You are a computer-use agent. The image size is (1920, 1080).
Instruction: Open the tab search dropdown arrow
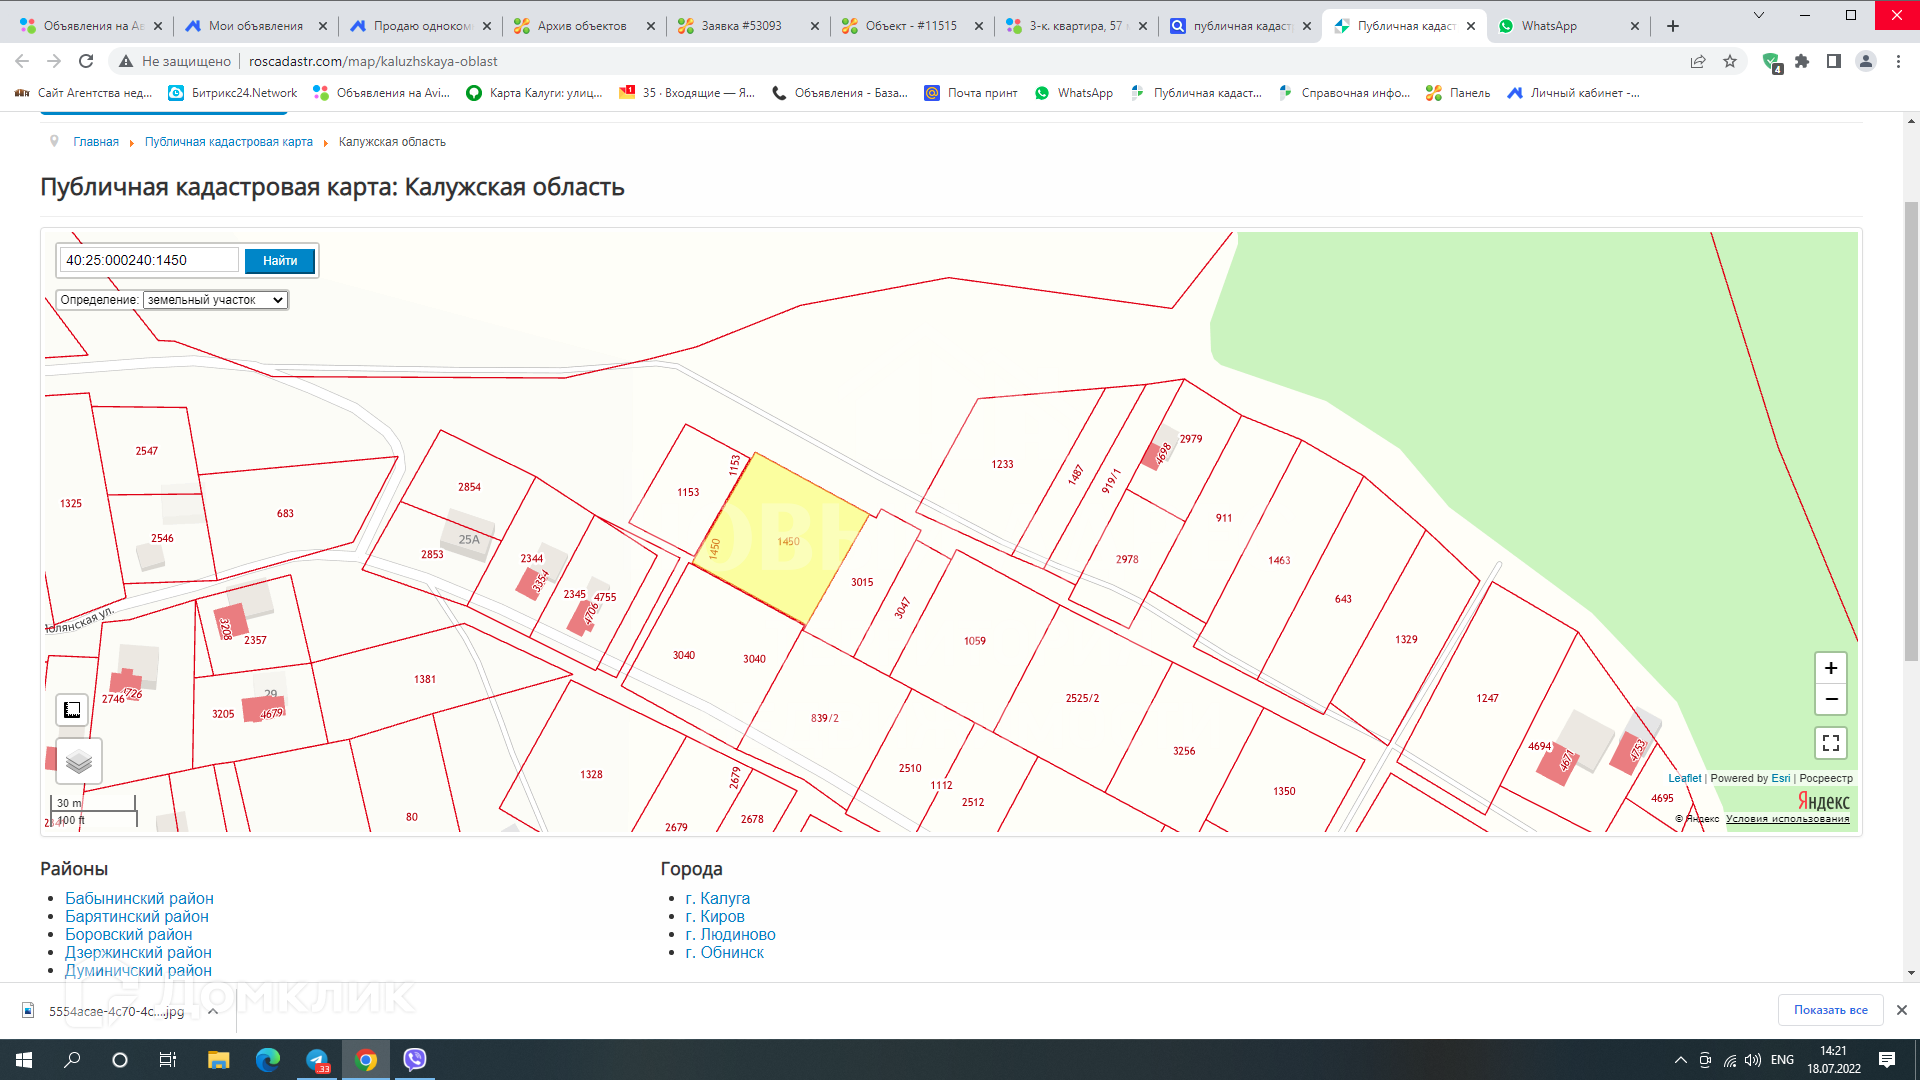[x=1759, y=15]
